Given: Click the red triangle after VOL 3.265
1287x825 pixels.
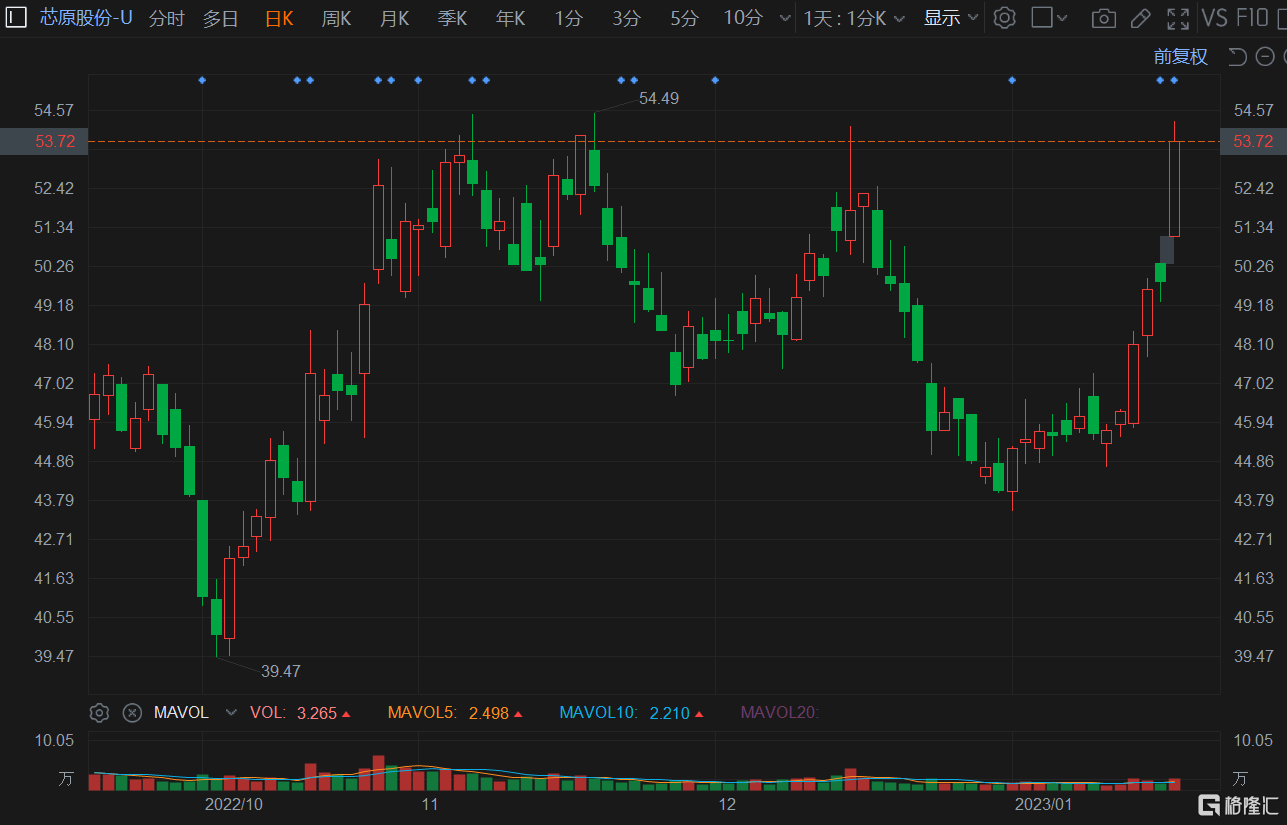Looking at the screenshot, I should (346, 714).
